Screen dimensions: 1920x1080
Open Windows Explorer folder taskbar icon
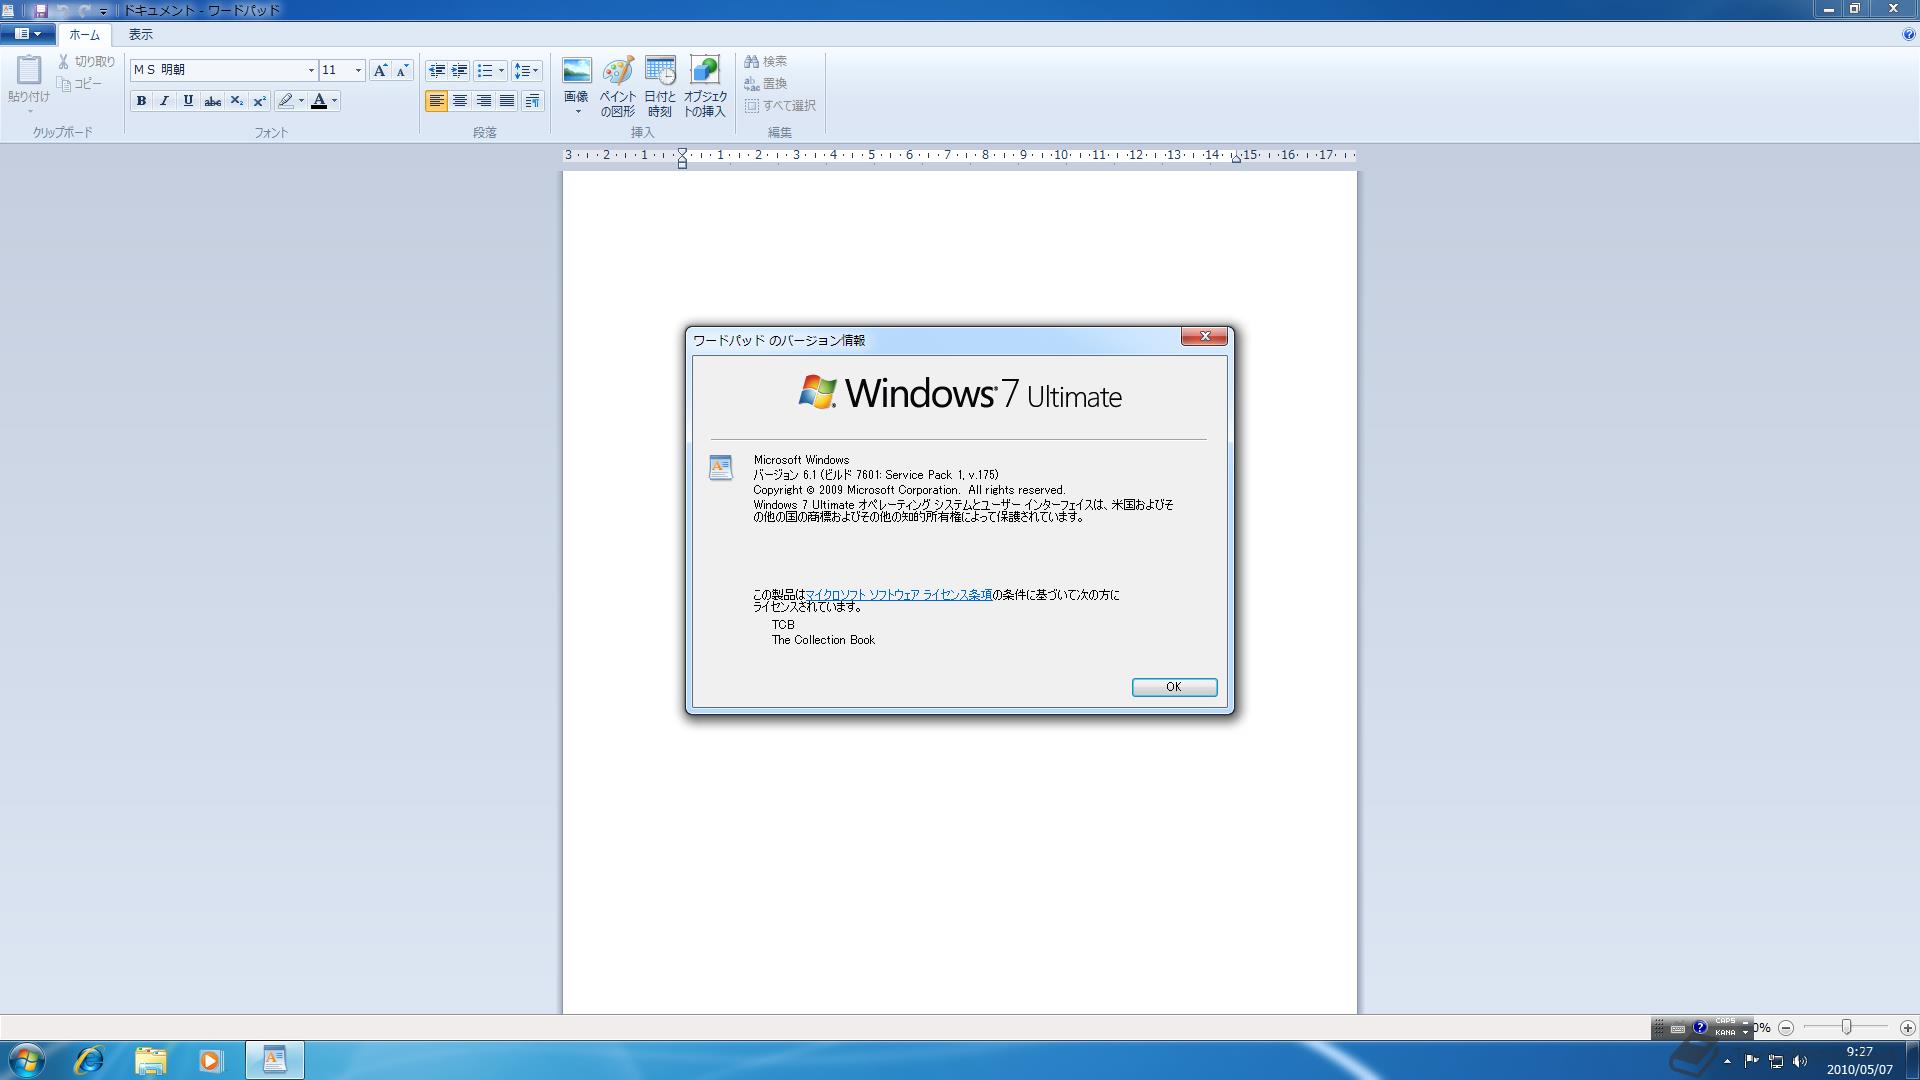tap(150, 1060)
